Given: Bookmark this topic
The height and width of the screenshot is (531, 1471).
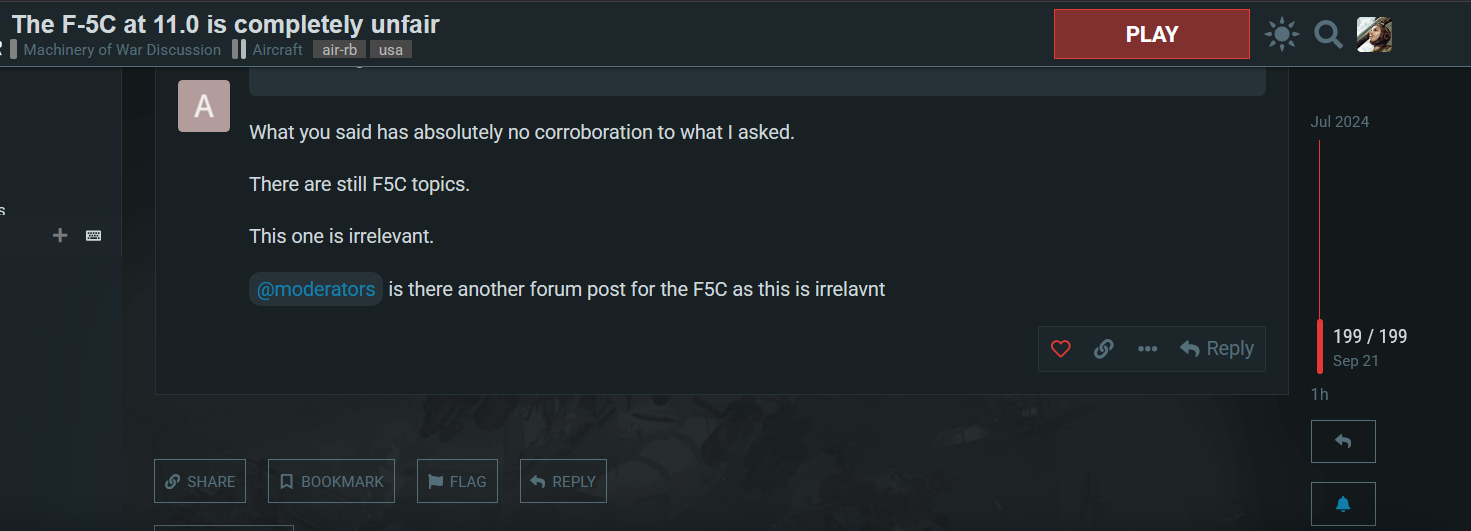Looking at the screenshot, I should 331,481.
